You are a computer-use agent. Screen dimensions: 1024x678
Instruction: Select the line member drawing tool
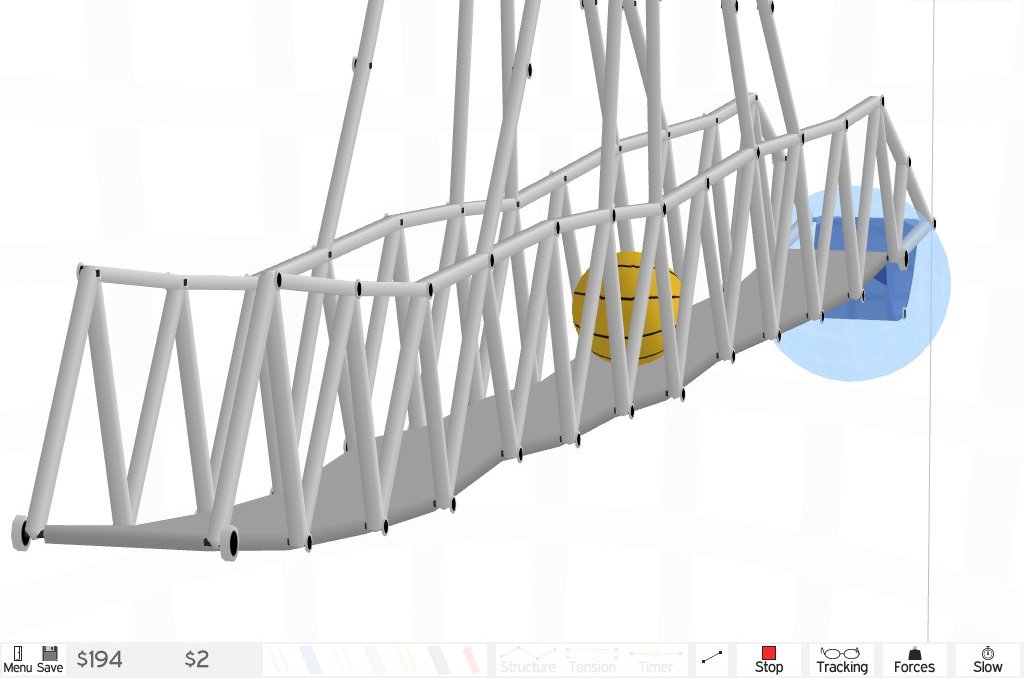click(712, 659)
